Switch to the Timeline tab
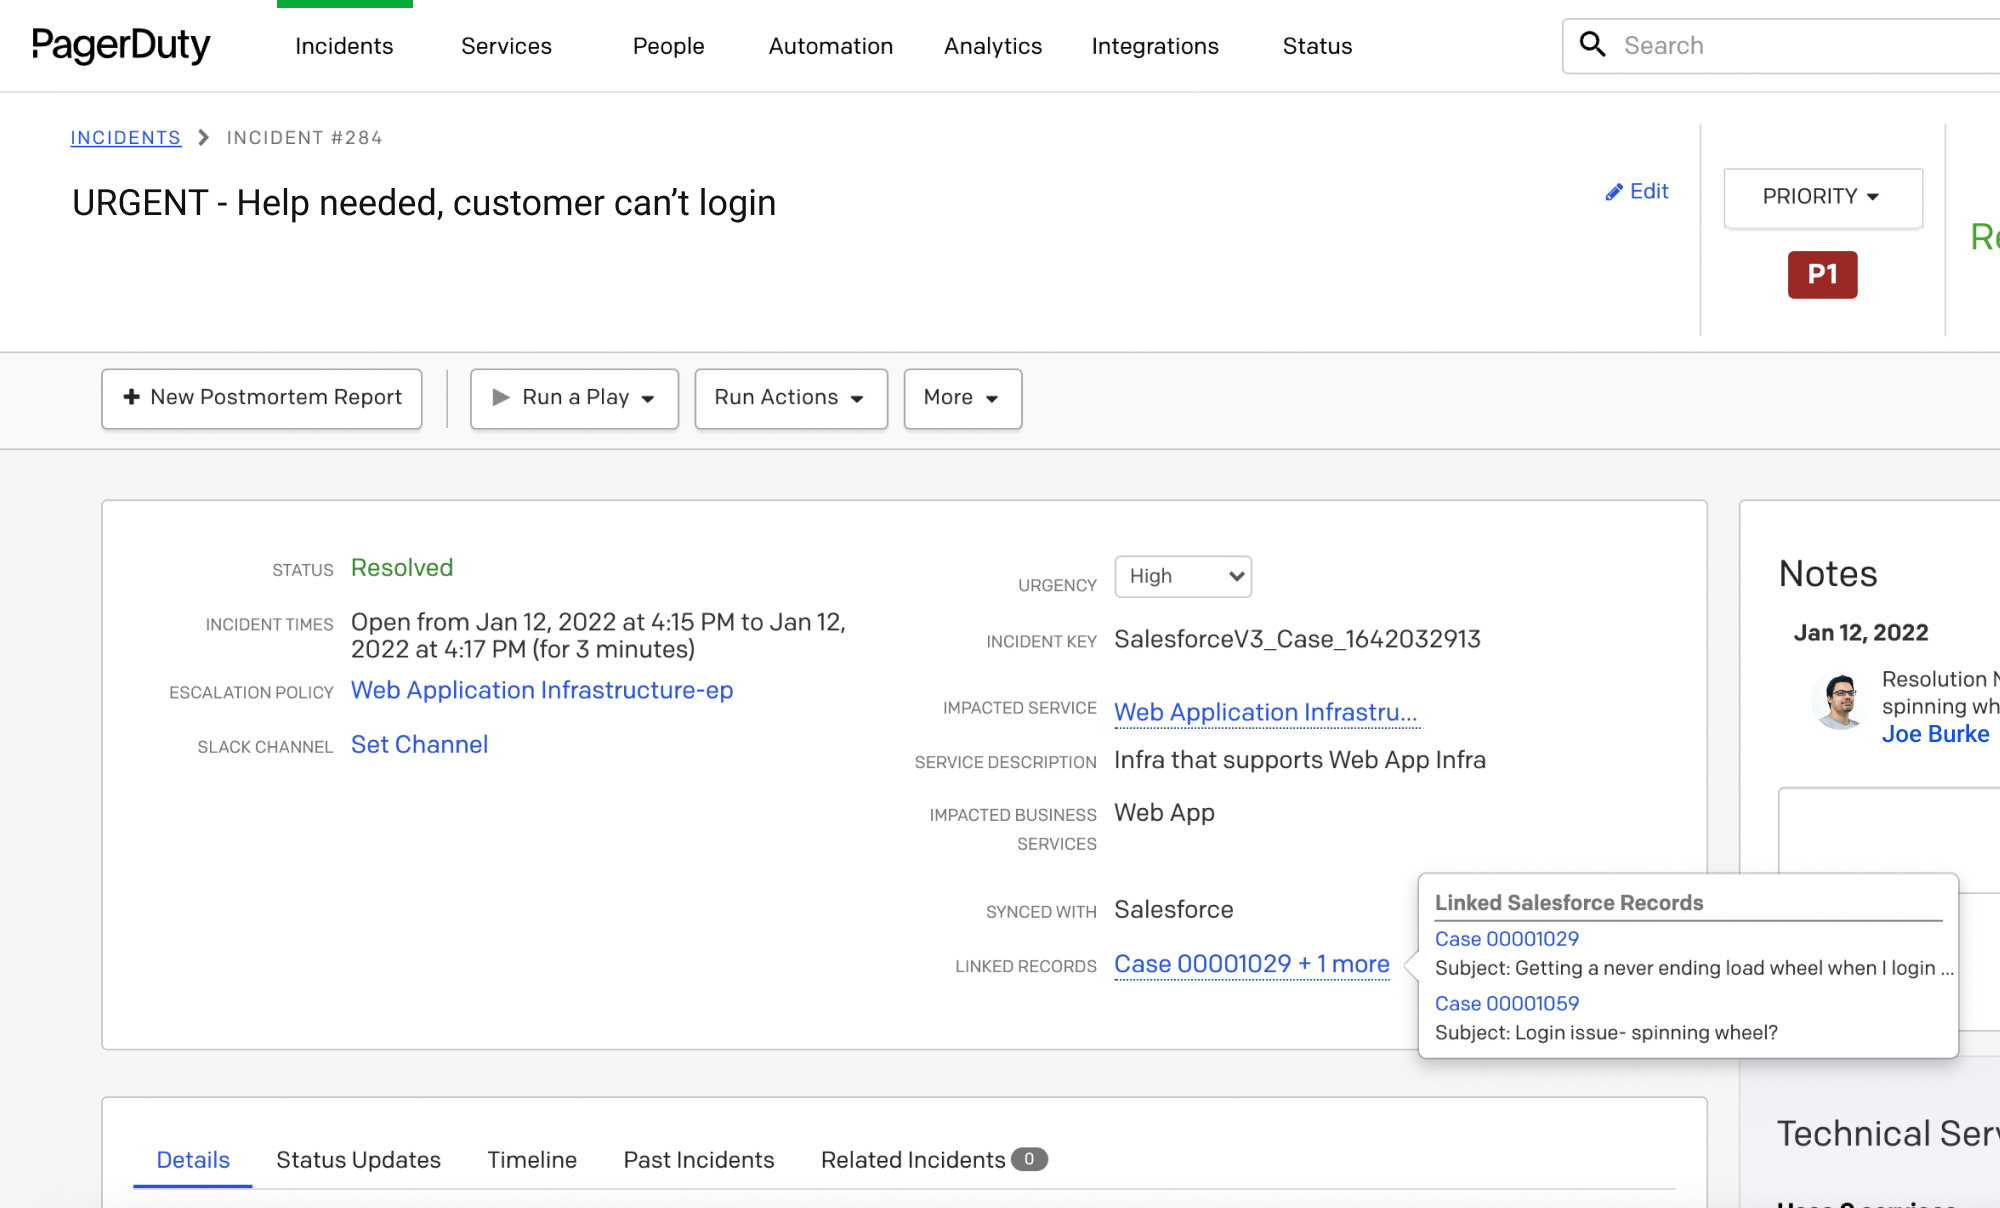The image size is (2000, 1208). pyautogui.click(x=531, y=1160)
